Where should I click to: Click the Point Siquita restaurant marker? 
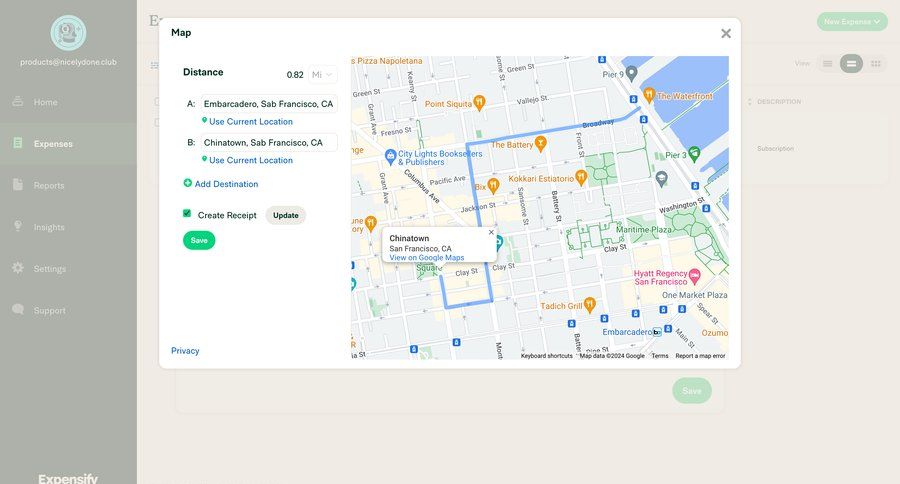click(x=480, y=102)
